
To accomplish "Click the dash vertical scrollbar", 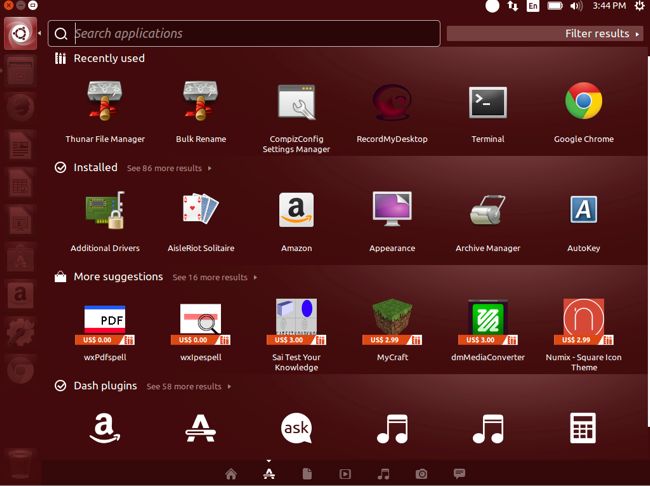I will tap(648, 241).
